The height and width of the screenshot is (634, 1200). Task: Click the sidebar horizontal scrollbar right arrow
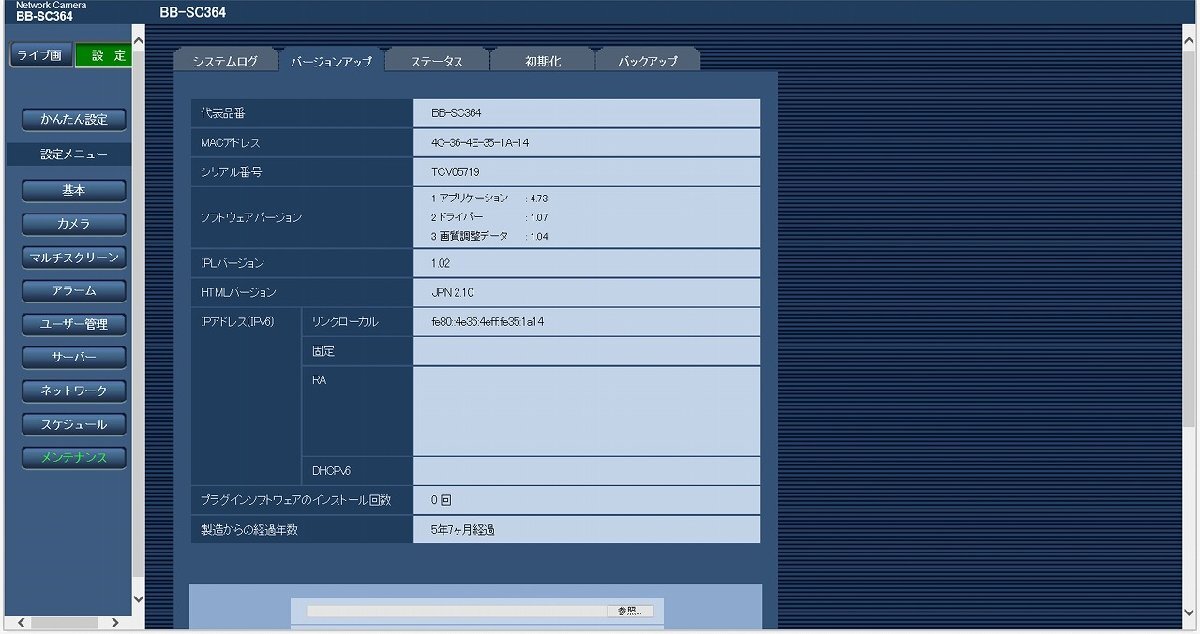(x=115, y=623)
